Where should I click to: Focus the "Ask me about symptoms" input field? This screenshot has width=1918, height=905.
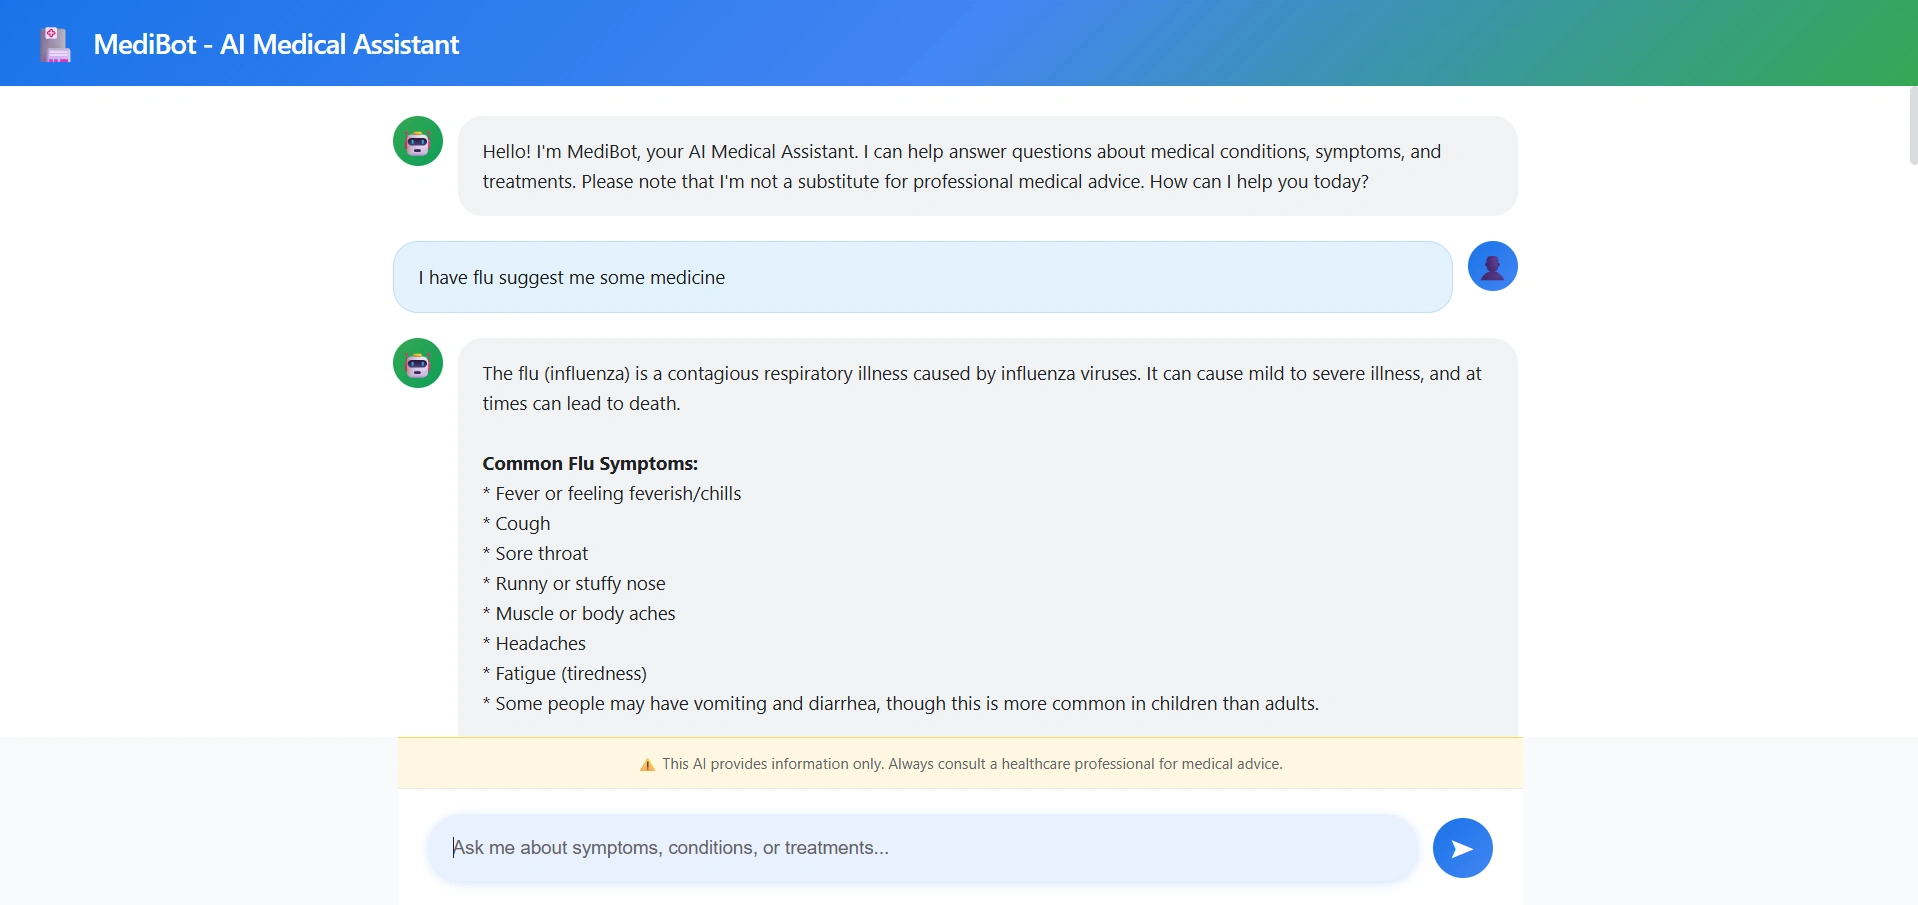[x=922, y=848]
